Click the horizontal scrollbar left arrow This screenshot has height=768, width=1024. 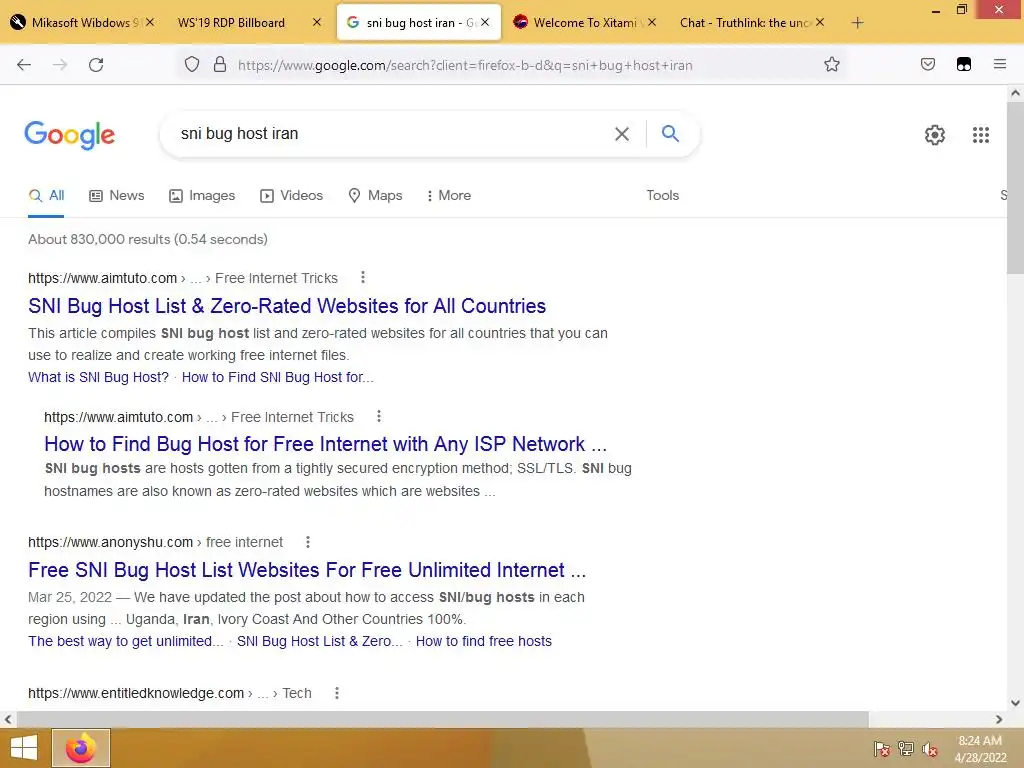[x=8, y=719]
